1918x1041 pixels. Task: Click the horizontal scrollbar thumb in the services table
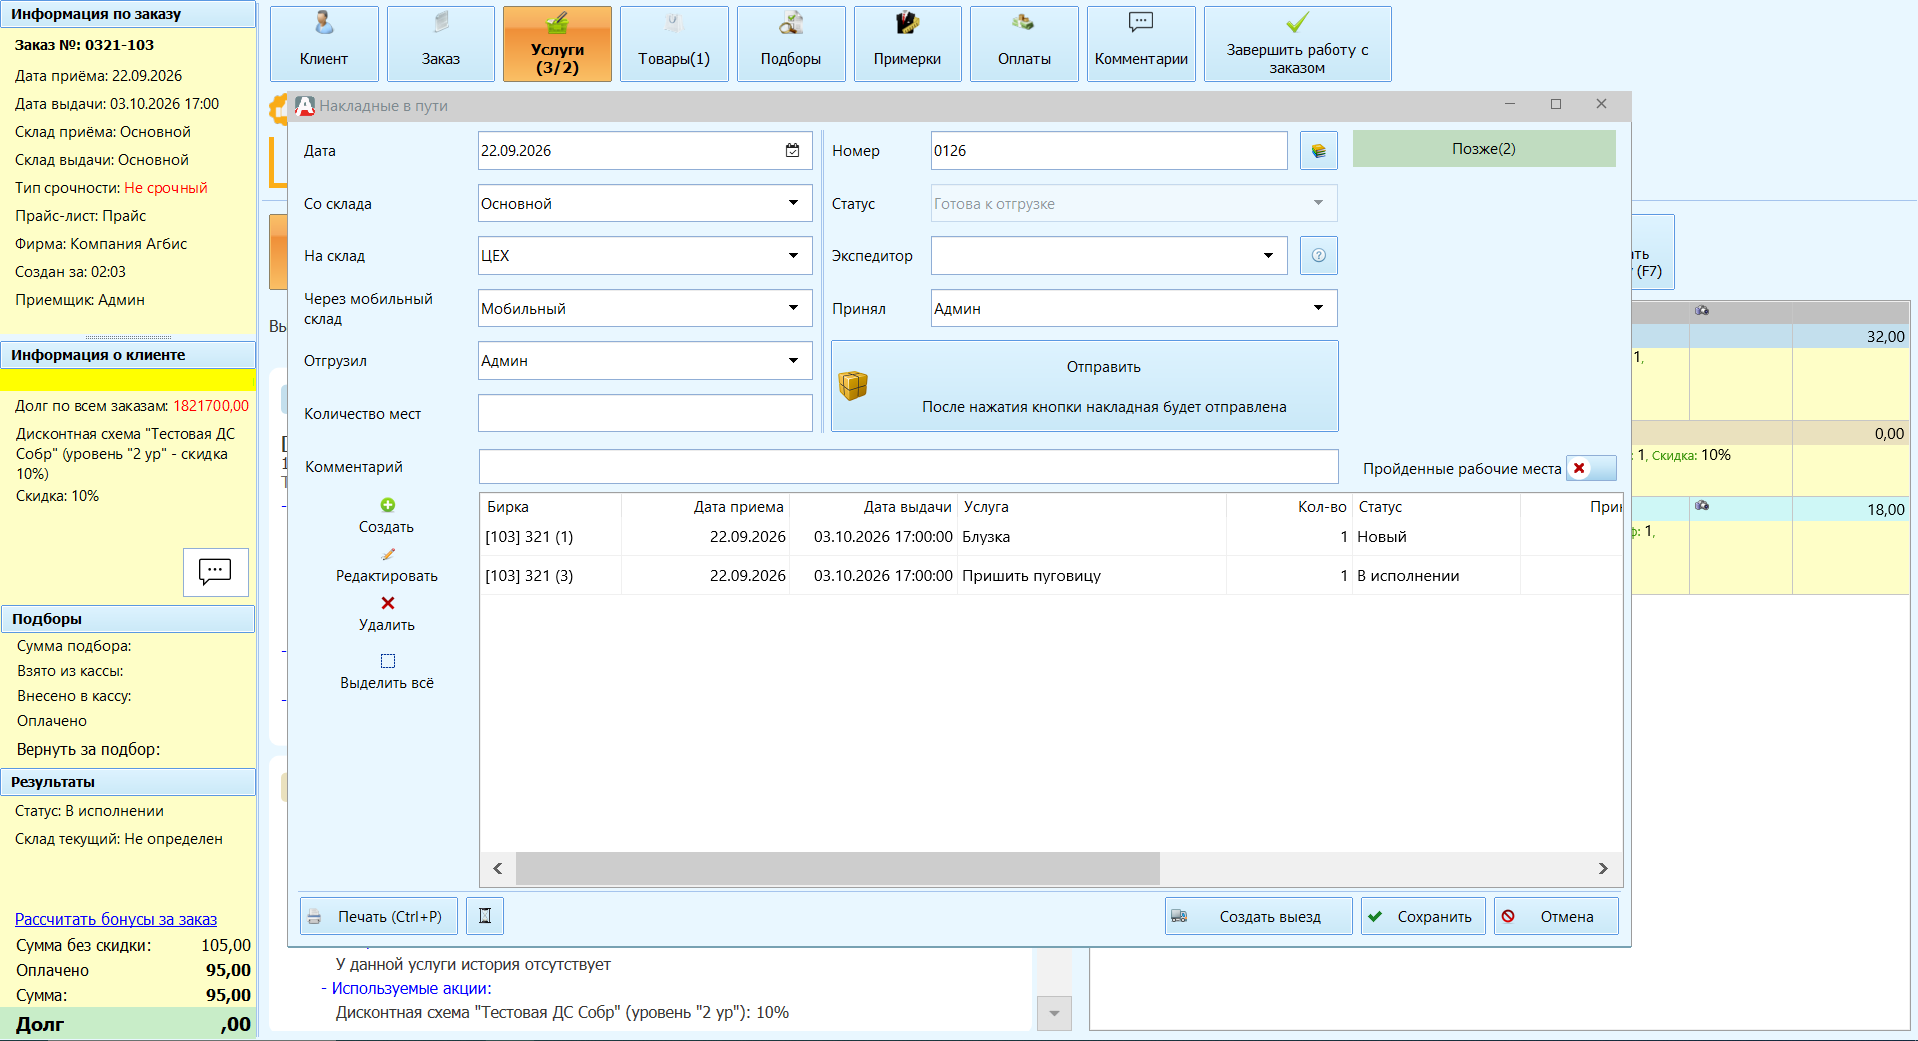click(x=837, y=868)
